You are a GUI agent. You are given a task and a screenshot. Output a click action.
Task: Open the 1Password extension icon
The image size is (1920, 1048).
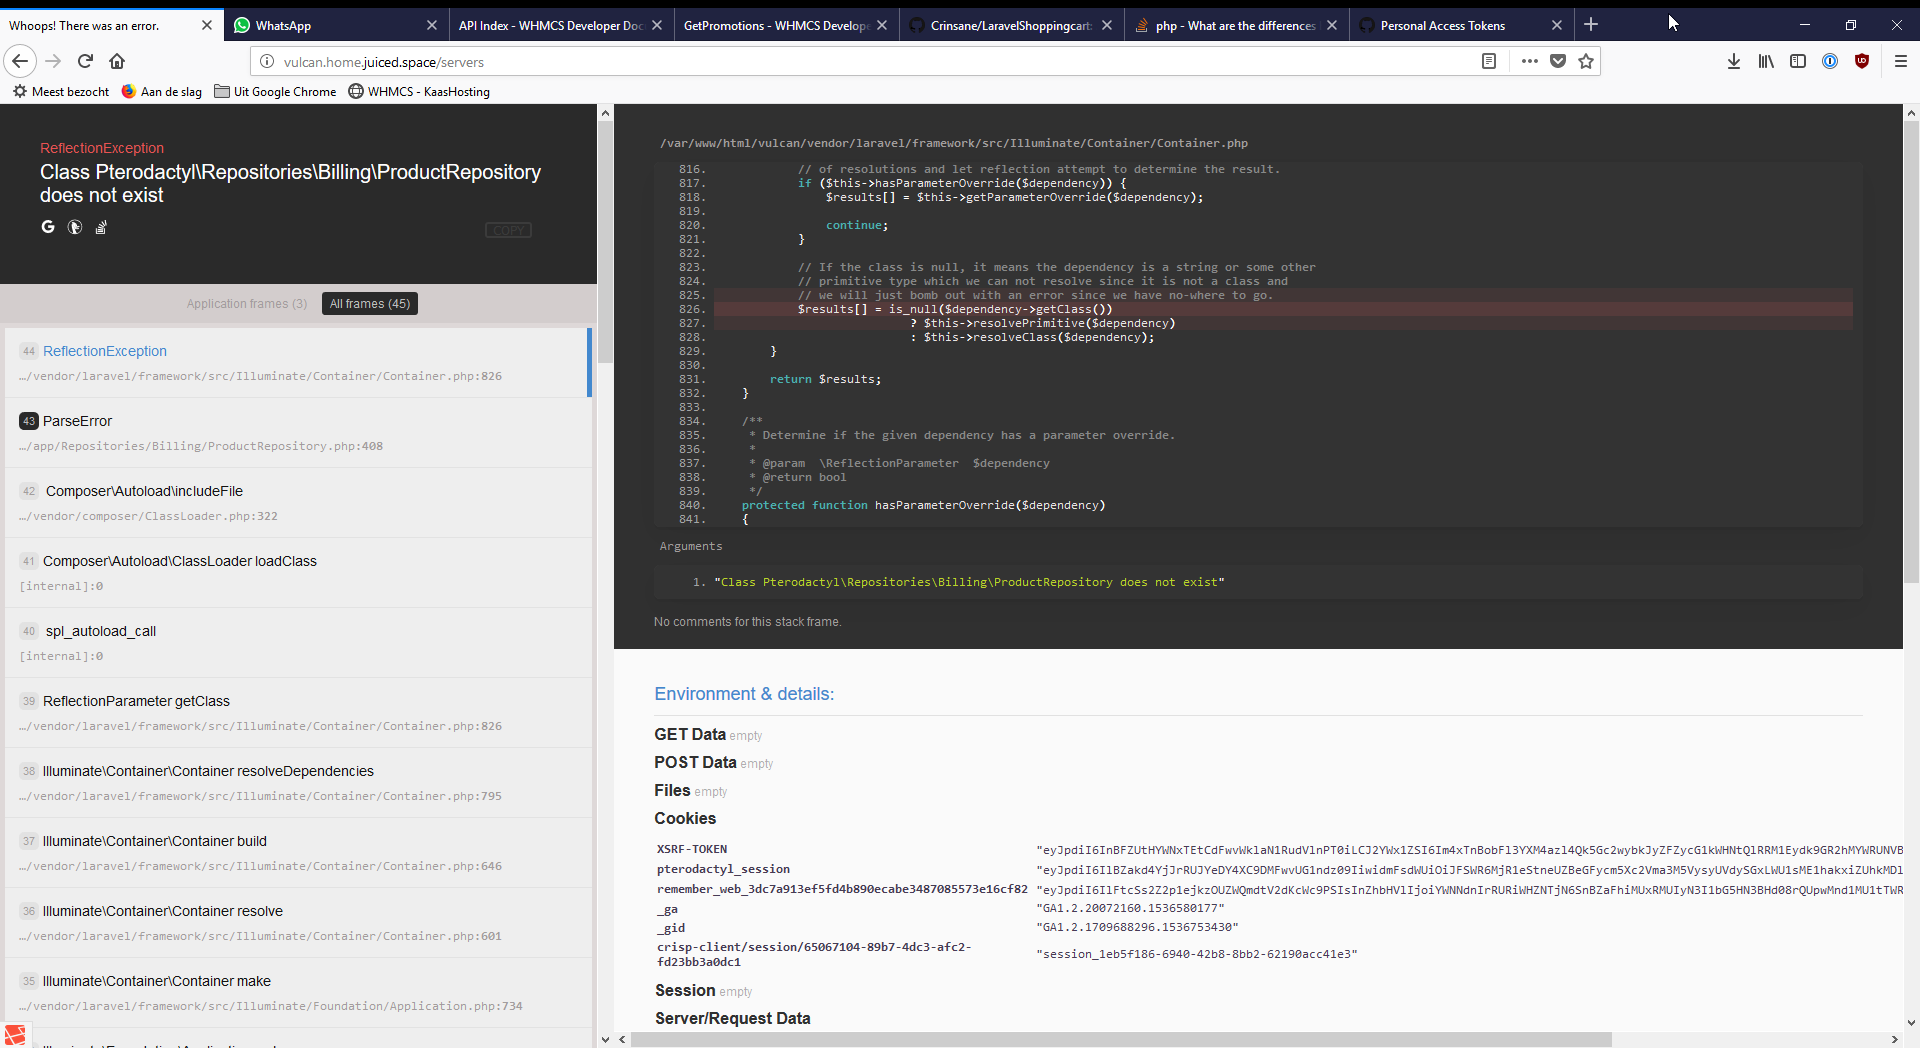pos(1829,61)
